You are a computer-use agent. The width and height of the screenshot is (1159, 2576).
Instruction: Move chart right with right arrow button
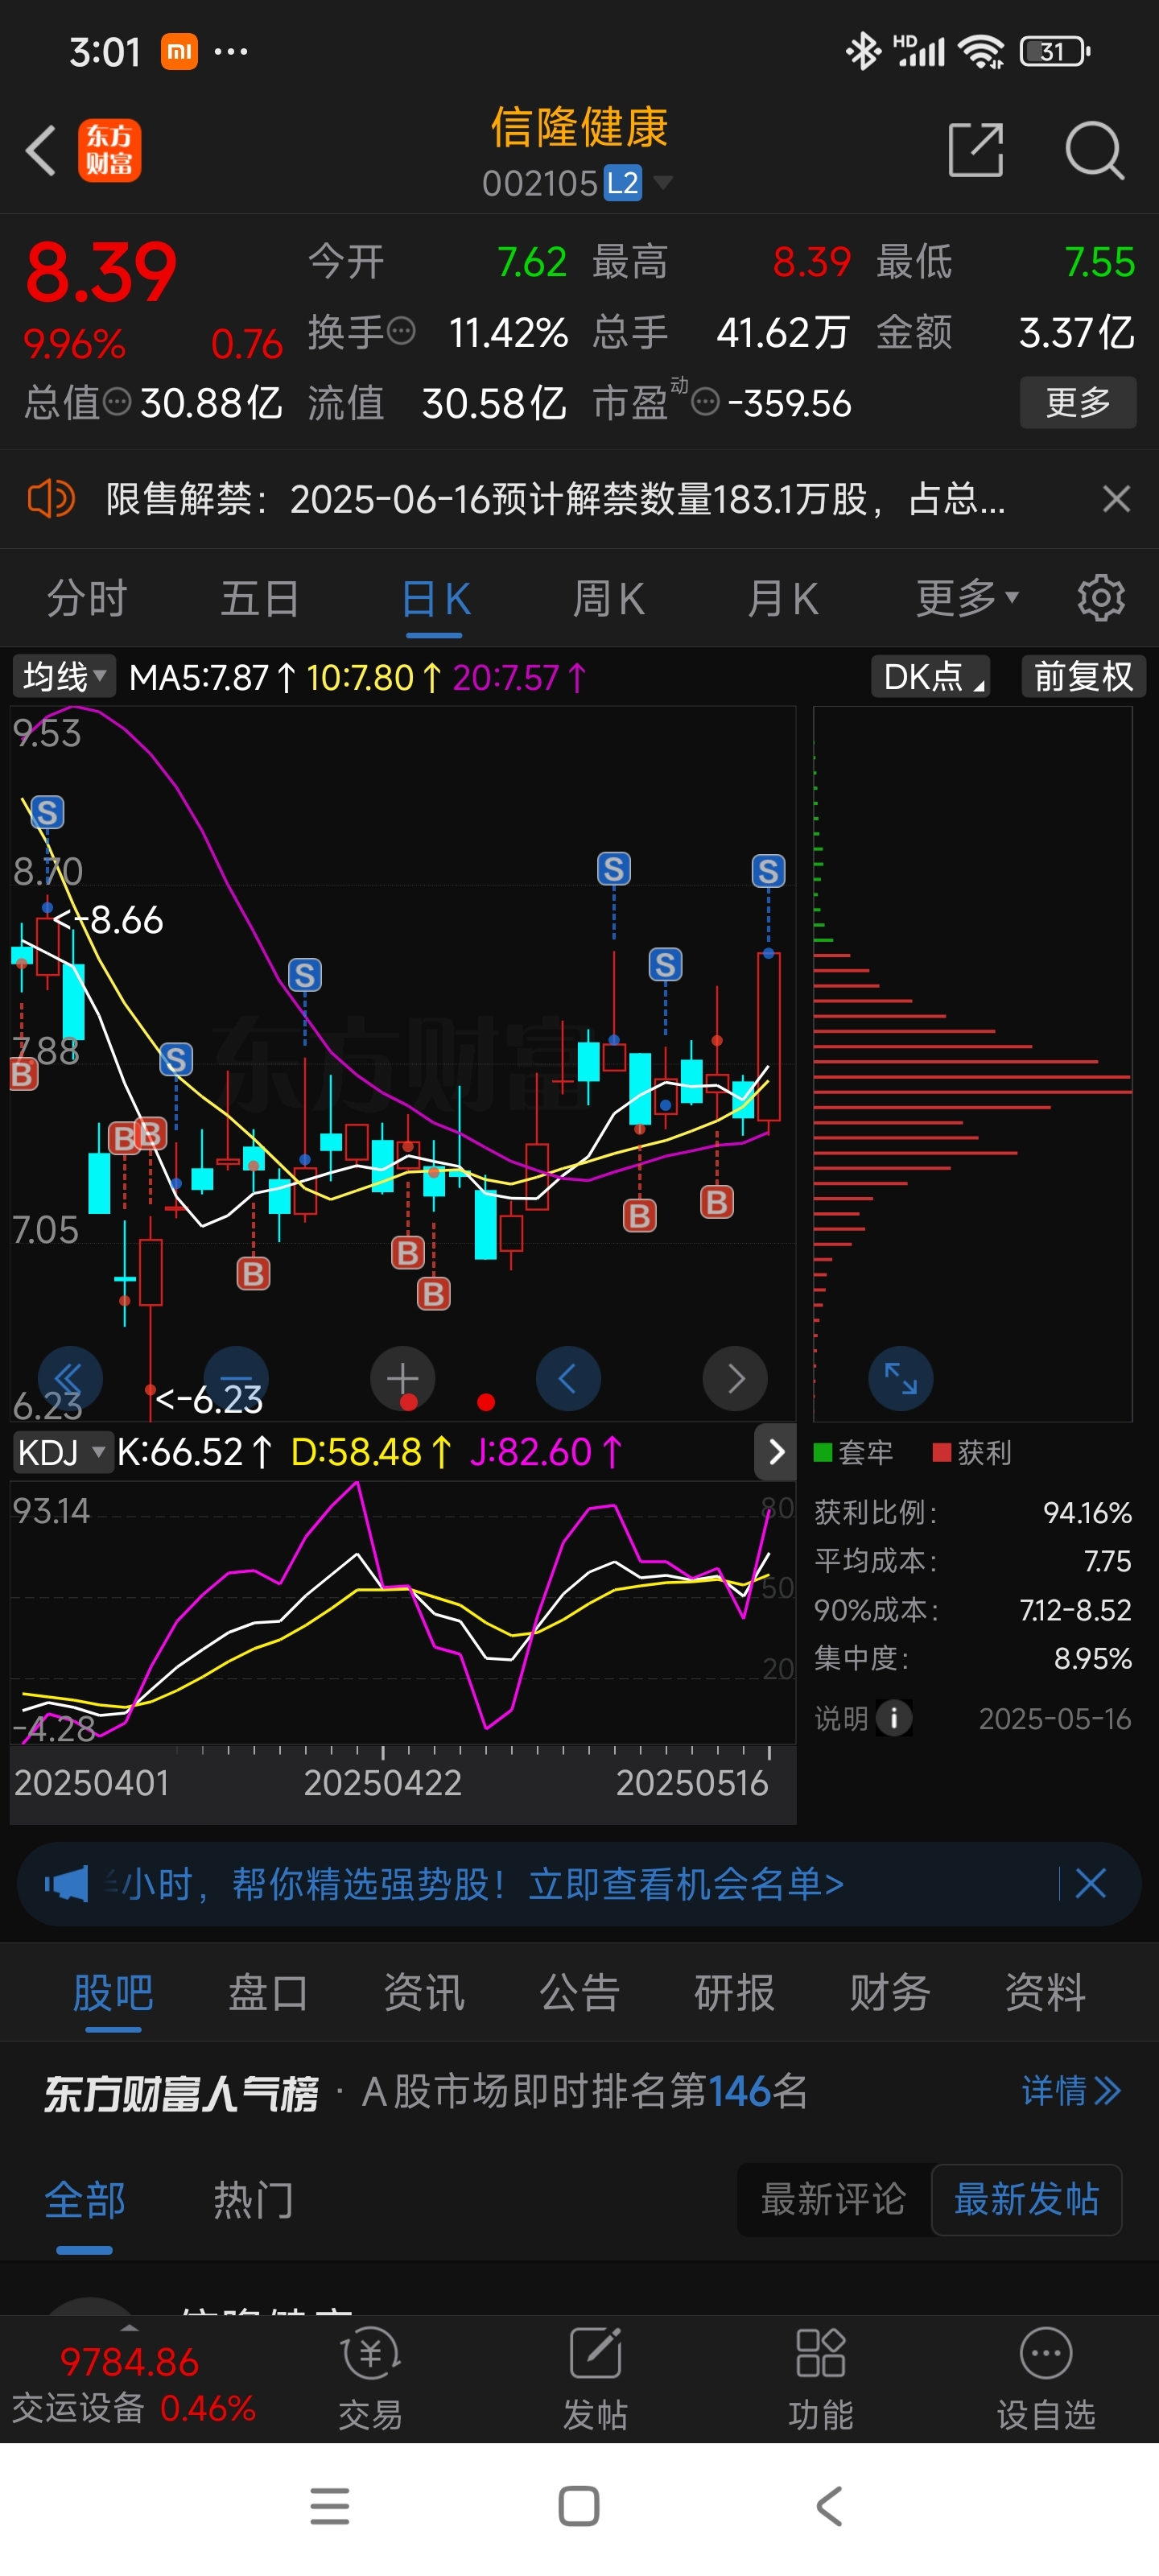pos(735,1378)
